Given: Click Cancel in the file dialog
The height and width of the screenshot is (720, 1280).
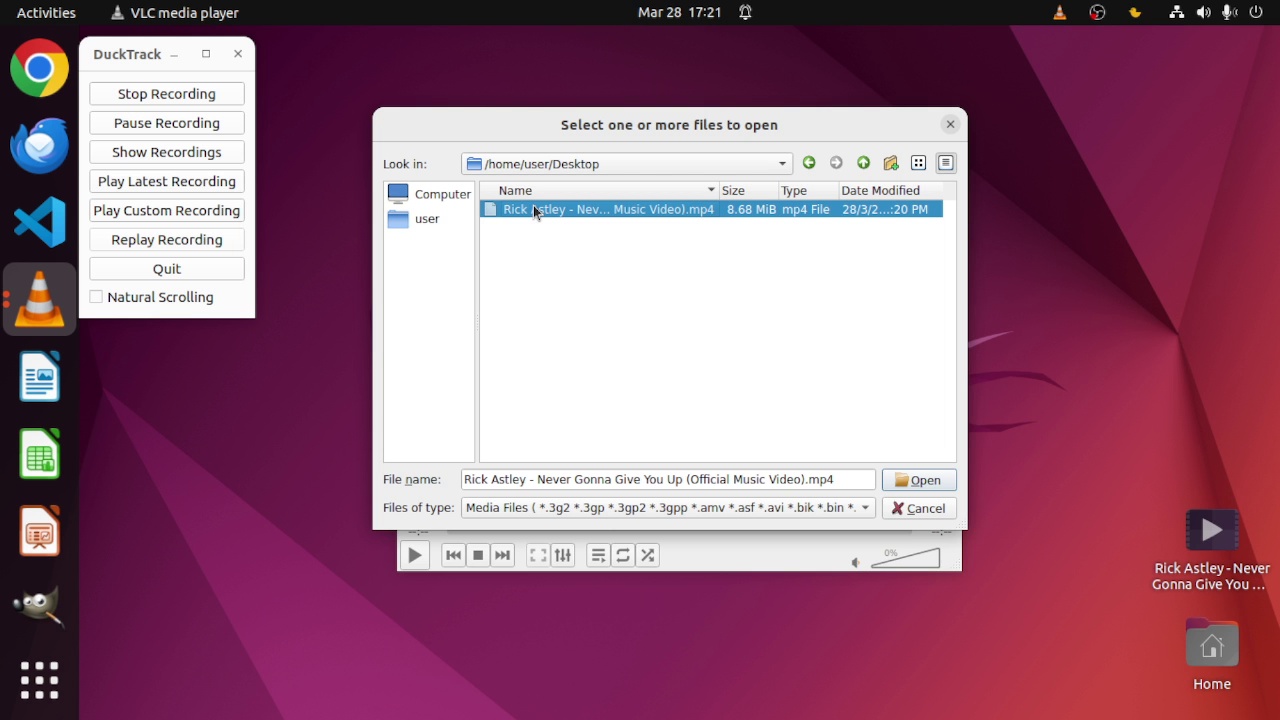Looking at the screenshot, I should 919,508.
